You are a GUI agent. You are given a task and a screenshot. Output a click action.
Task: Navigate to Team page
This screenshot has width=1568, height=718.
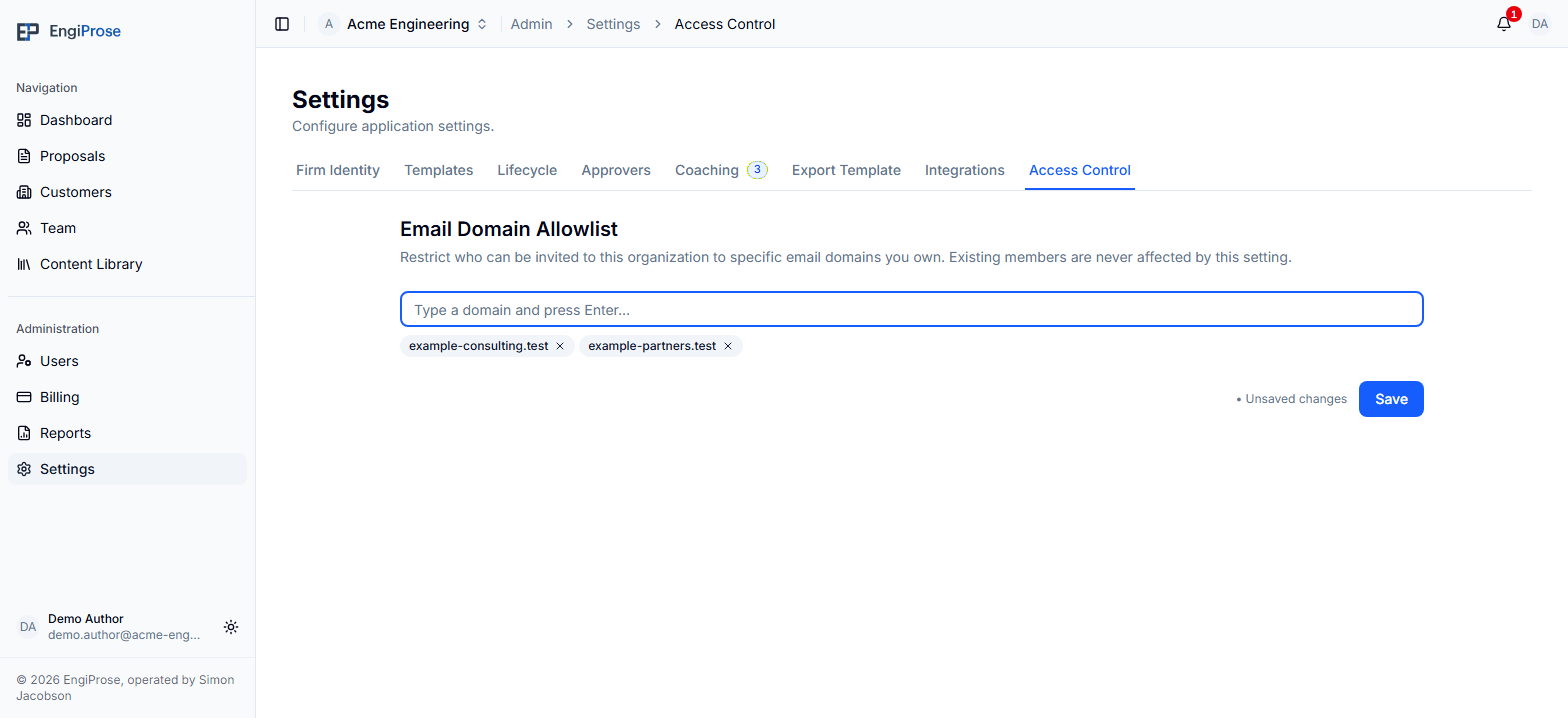coord(127,228)
